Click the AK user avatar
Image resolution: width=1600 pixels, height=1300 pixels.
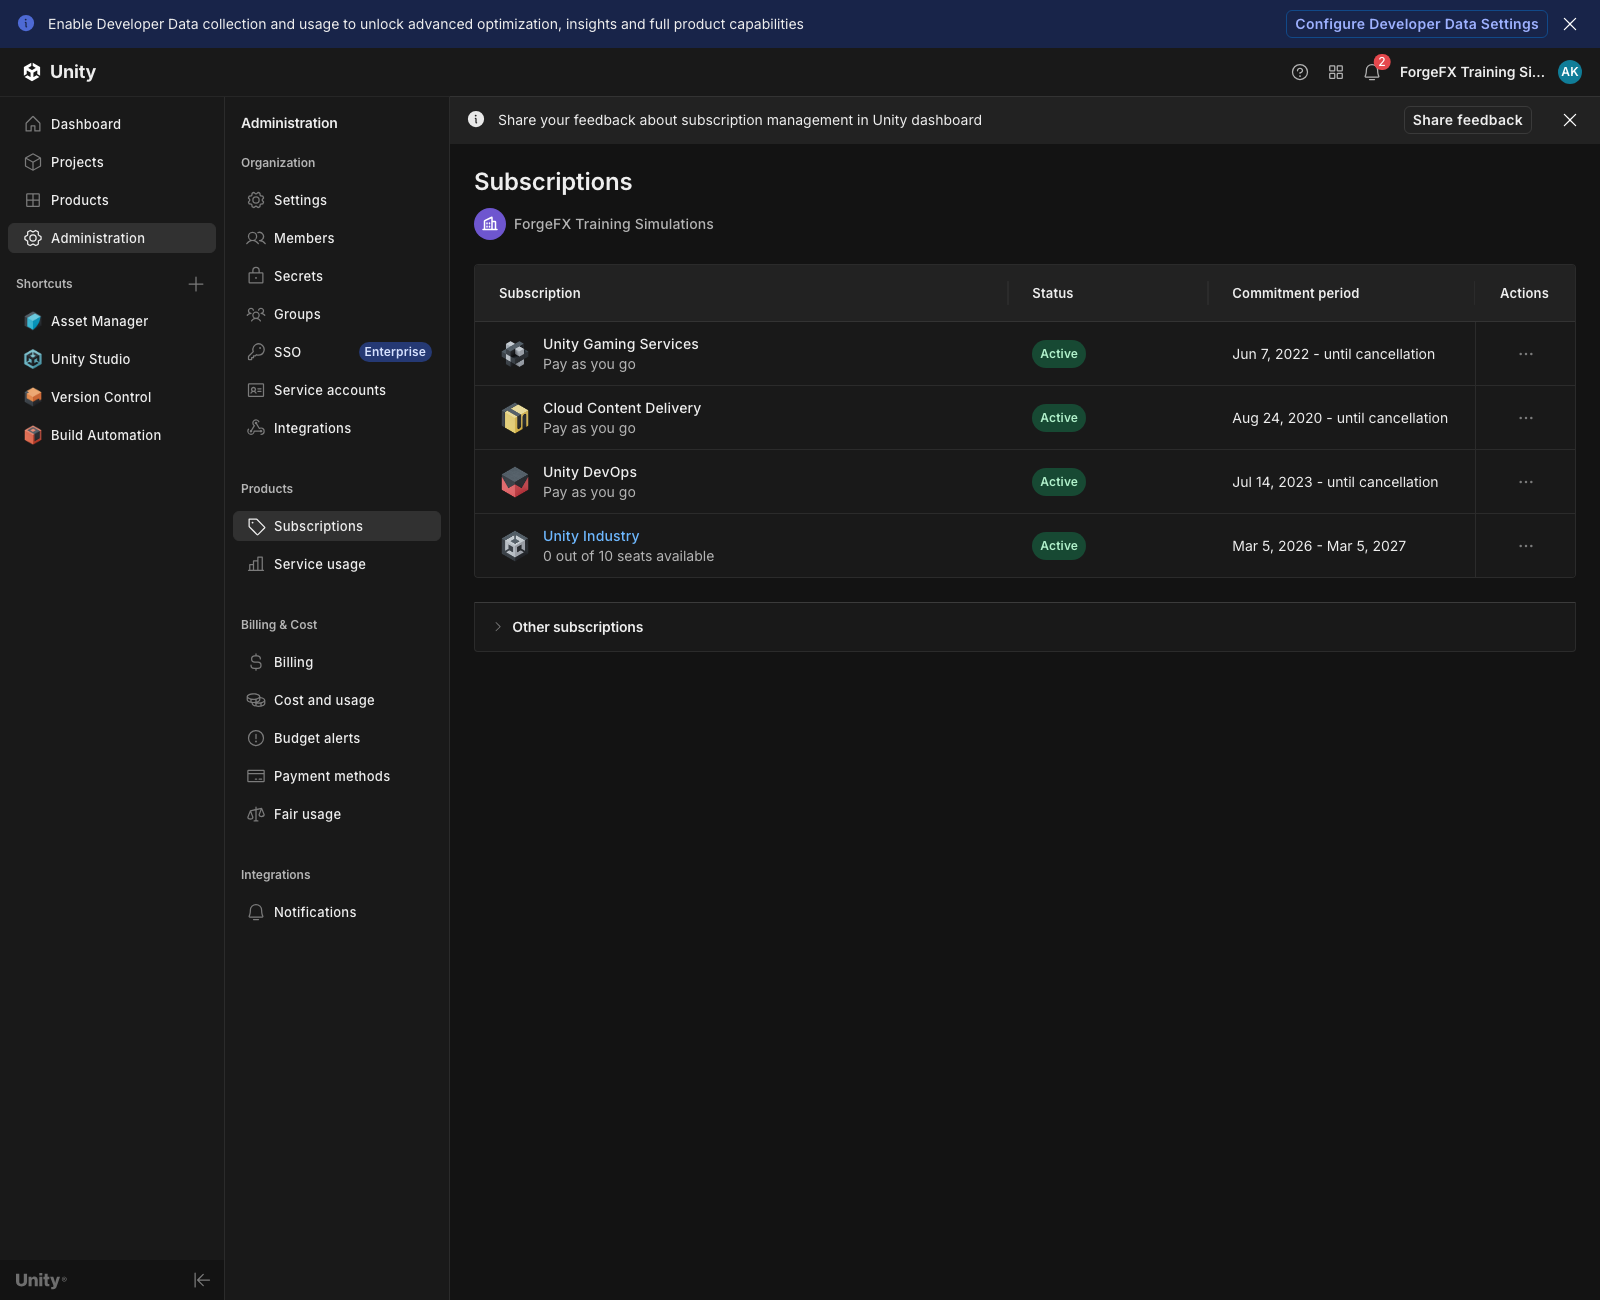coord(1570,72)
